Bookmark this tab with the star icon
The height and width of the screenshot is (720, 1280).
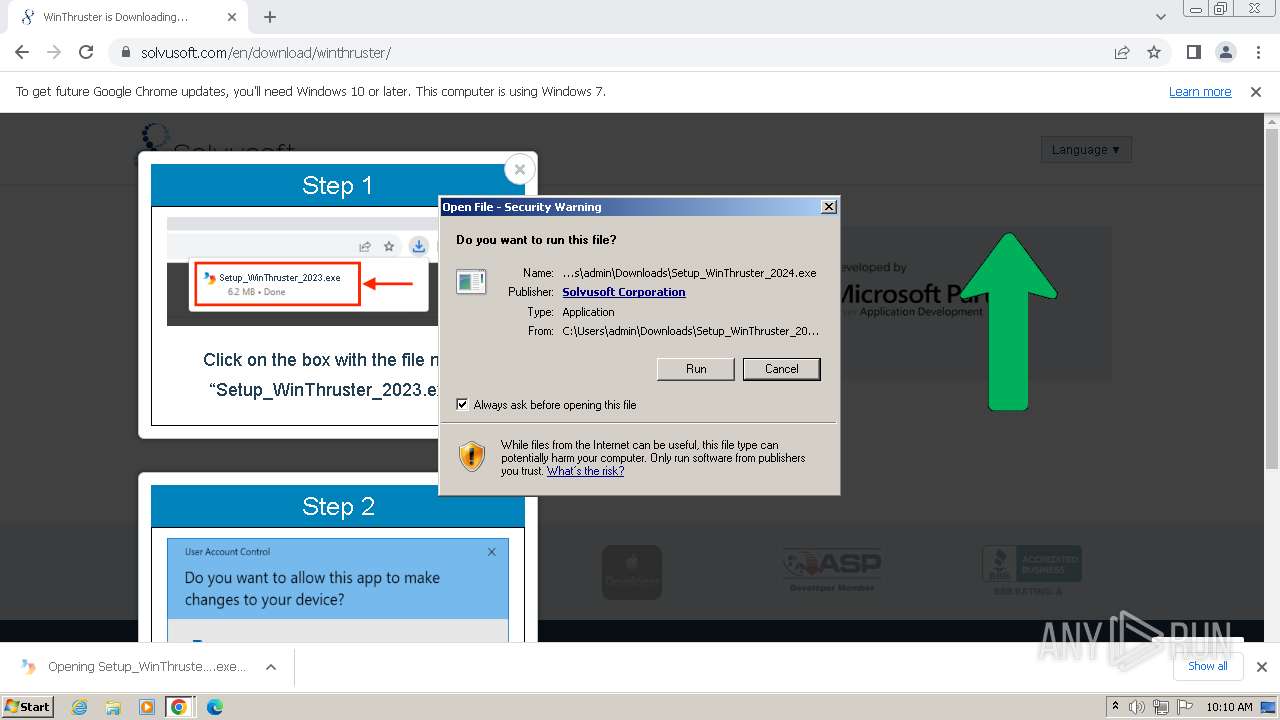[1154, 53]
